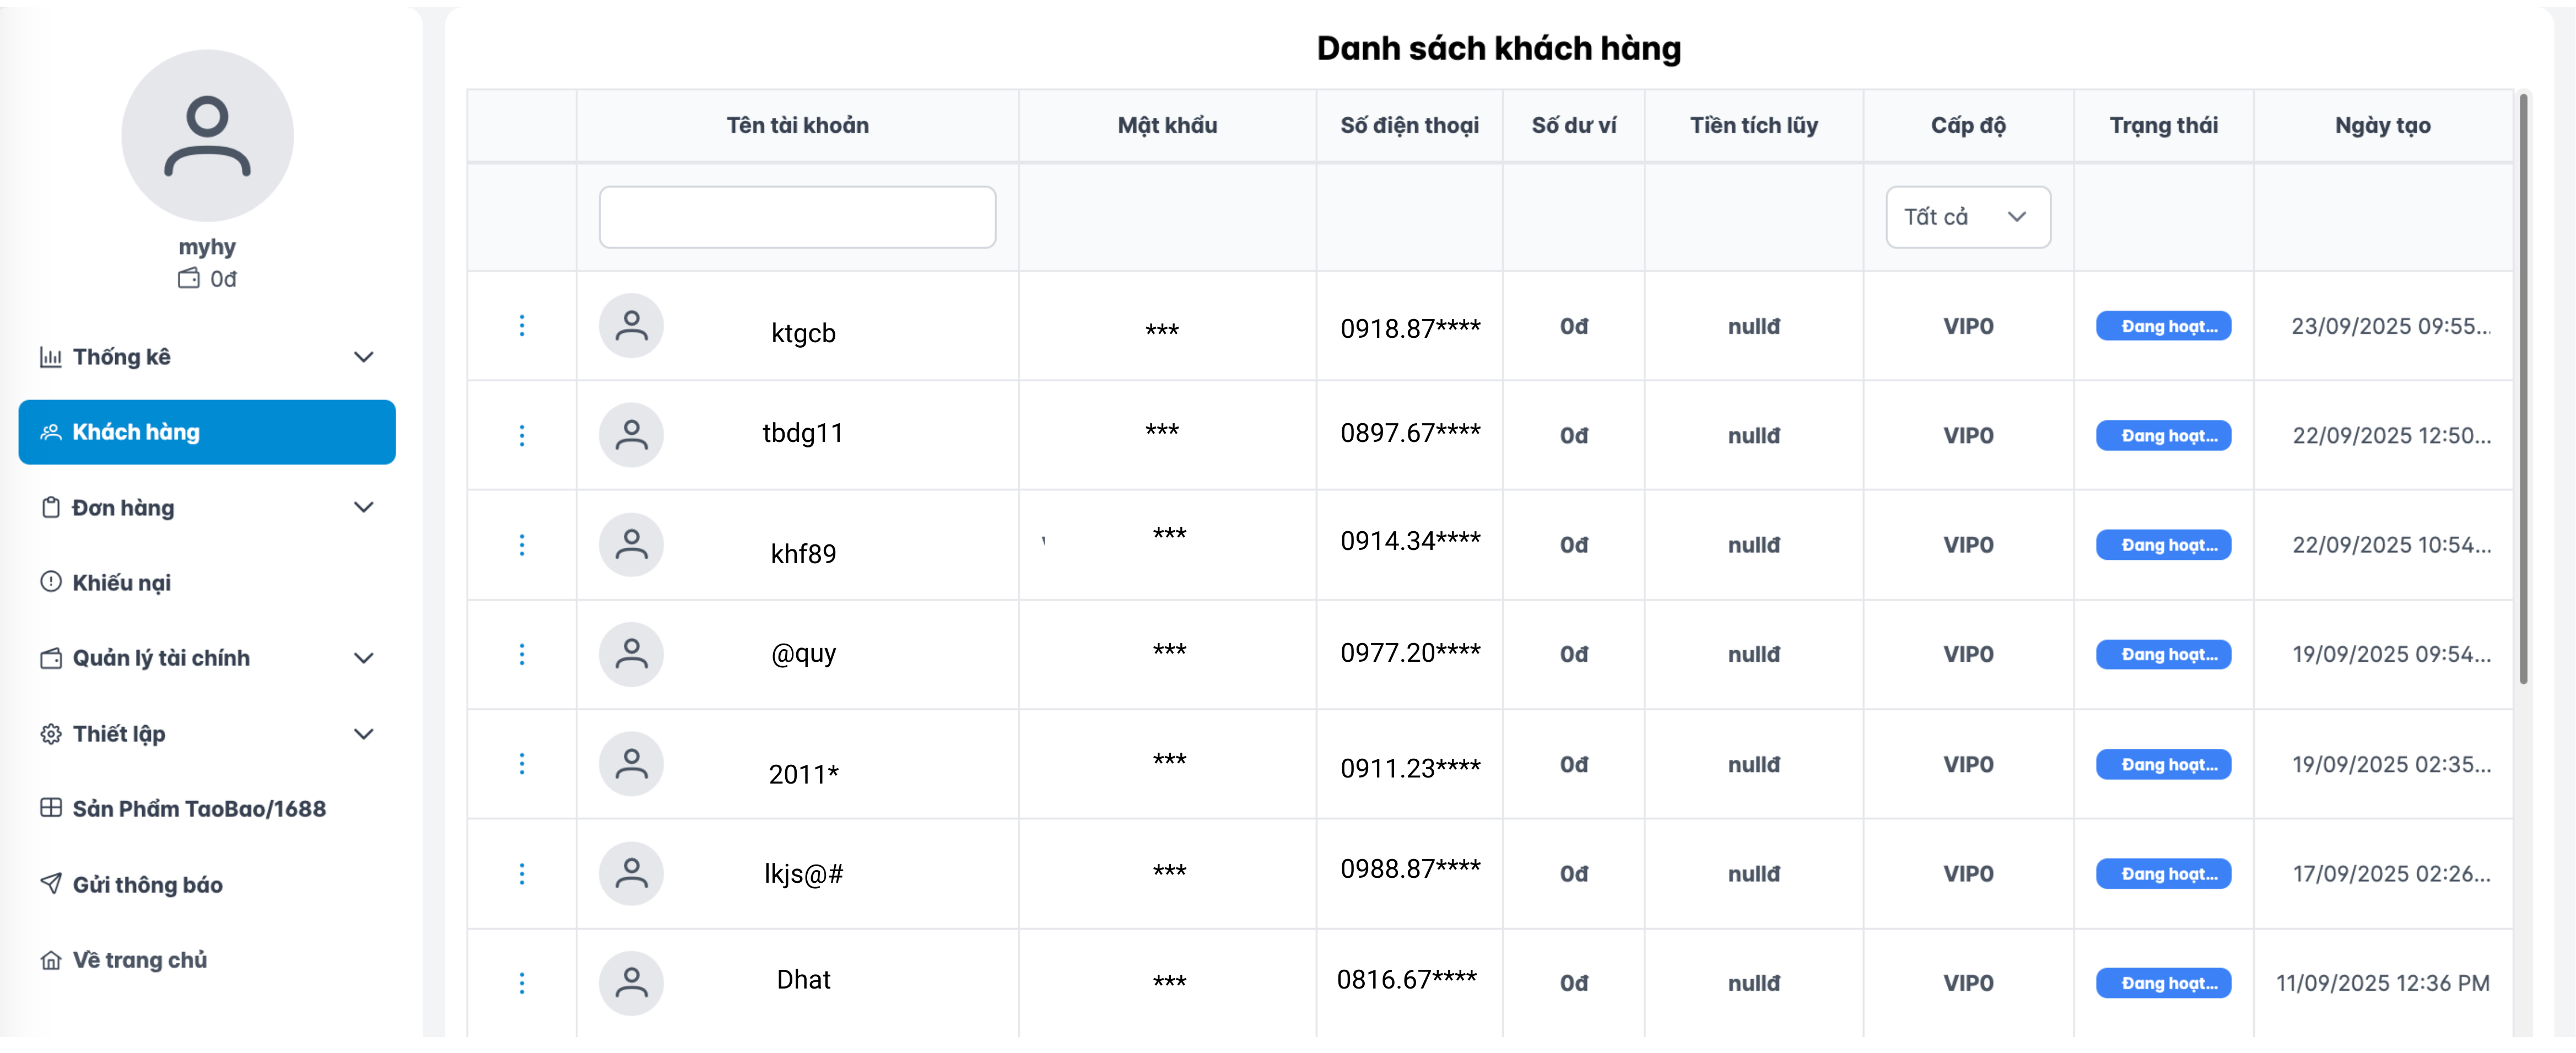The height and width of the screenshot is (1053, 2576).
Task: Click the avatar icon of tbdg11
Action: click(x=631, y=435)
